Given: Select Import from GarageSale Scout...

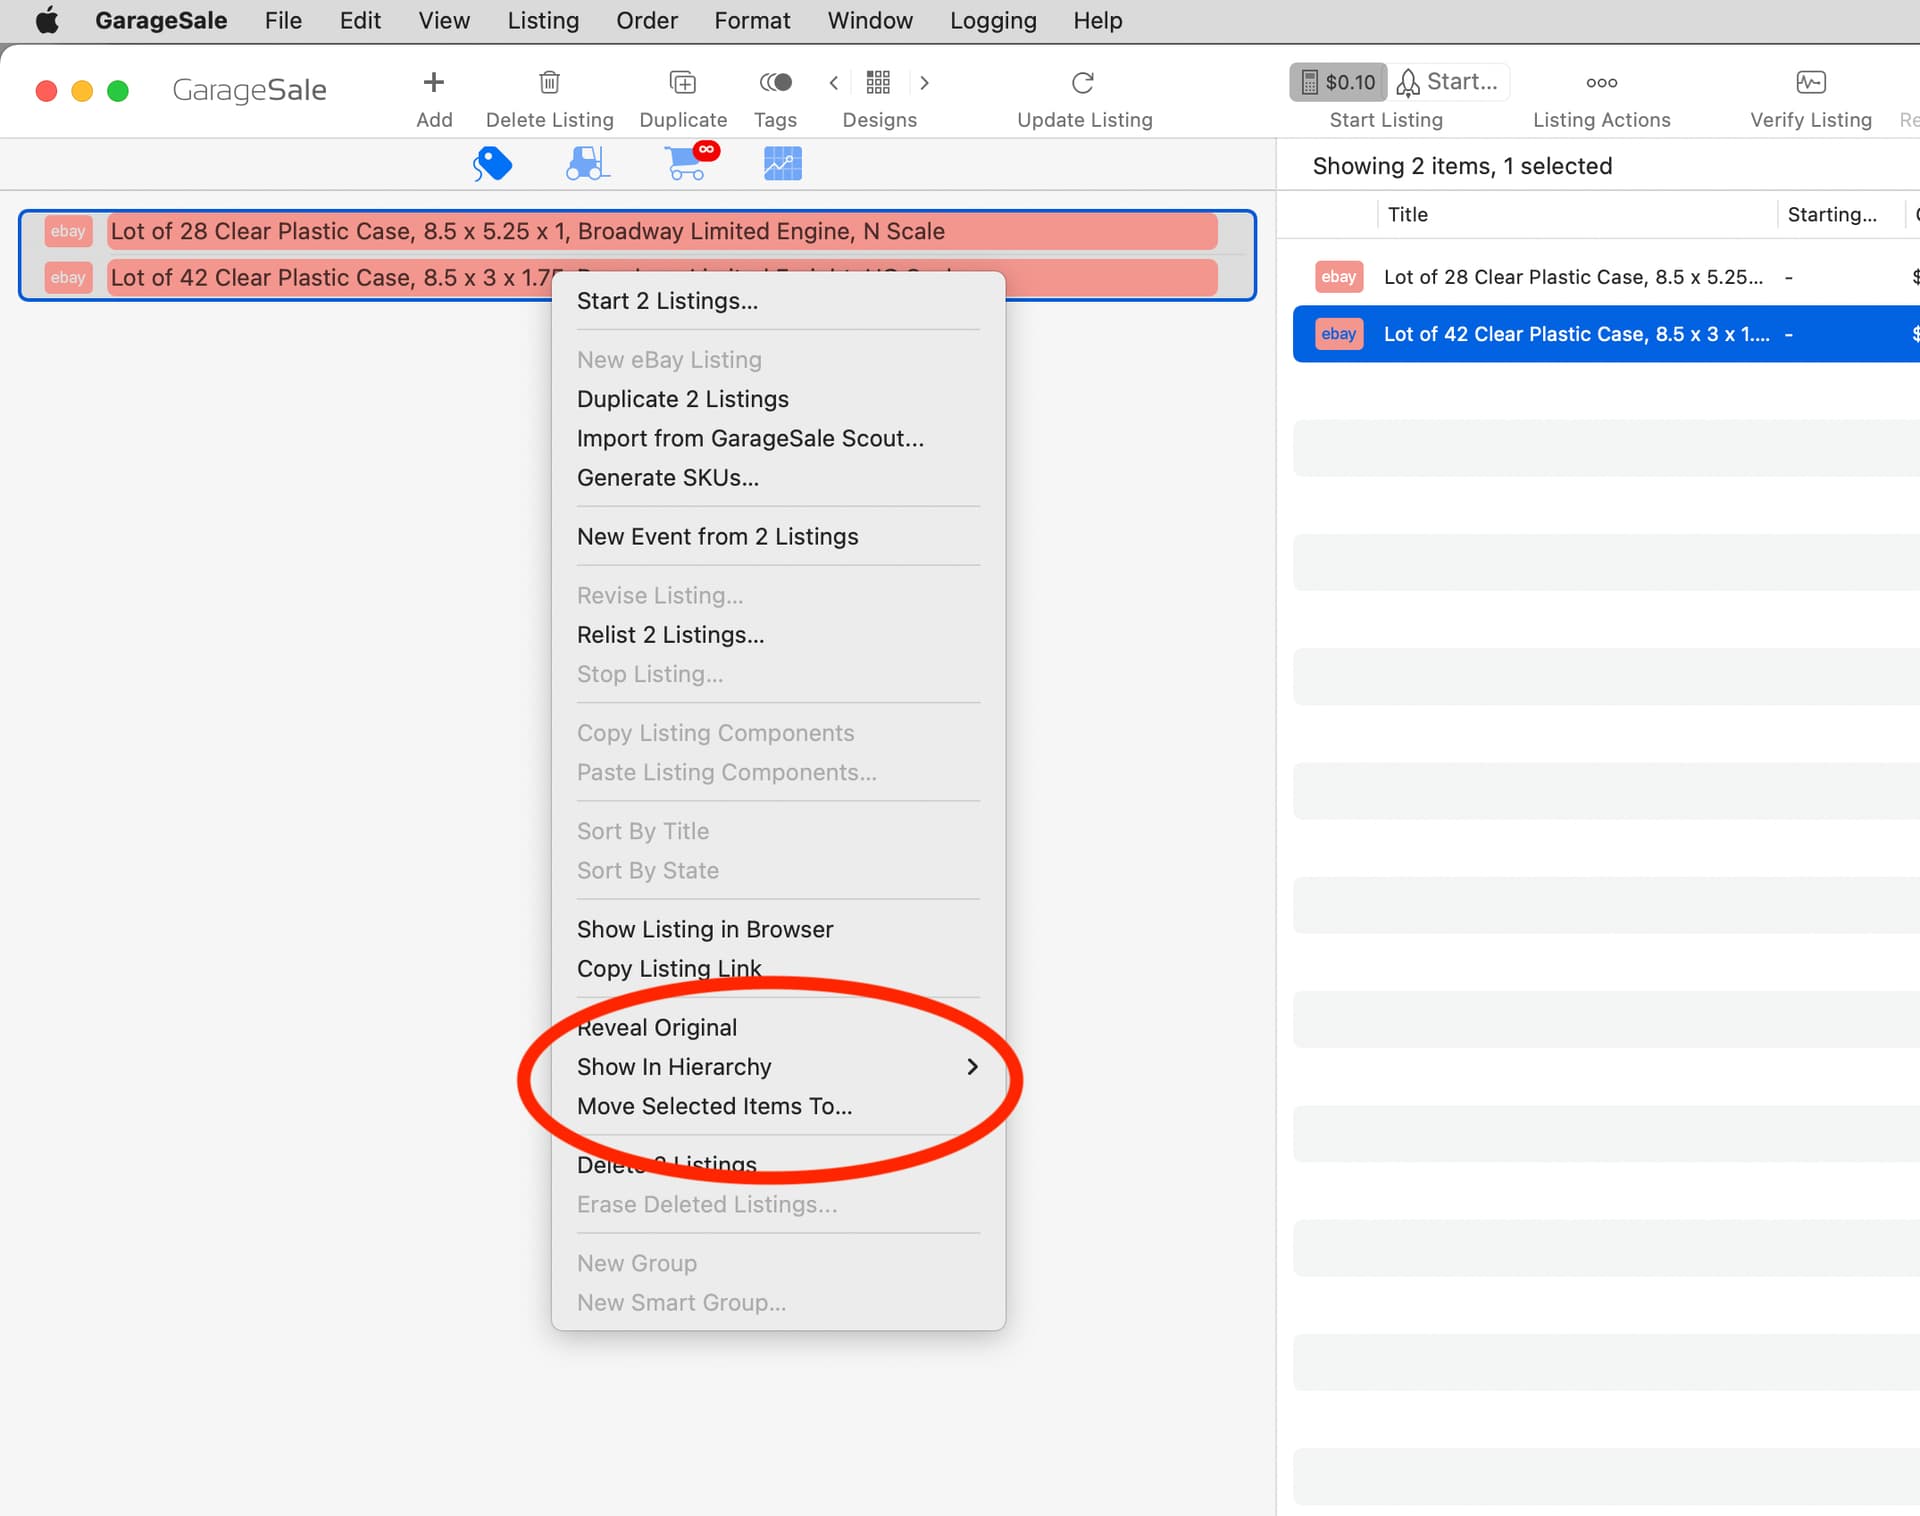Looking at the screenshot, I should tap(778, 438).
